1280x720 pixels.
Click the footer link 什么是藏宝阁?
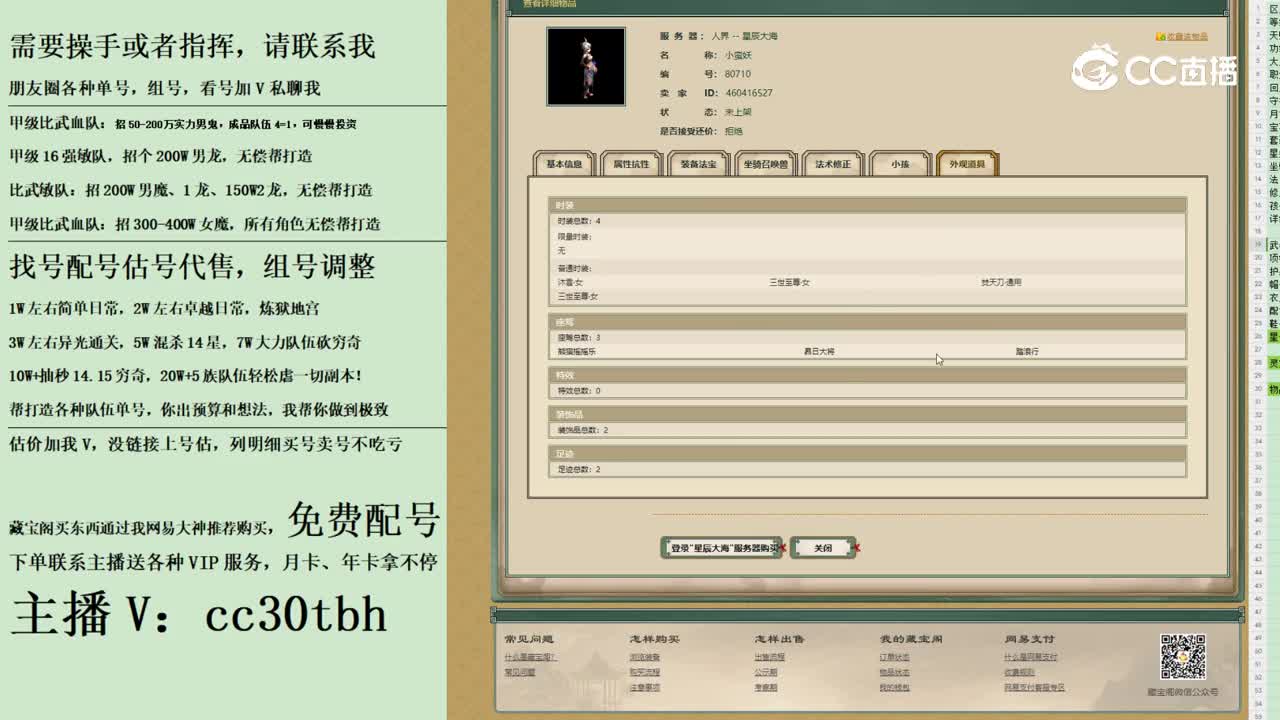click(530, 657)
